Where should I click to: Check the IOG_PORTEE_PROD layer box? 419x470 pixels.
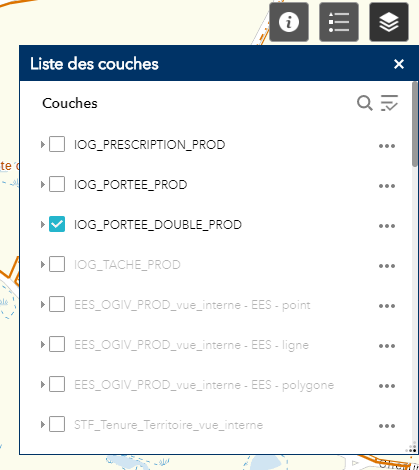pos(57,184)
